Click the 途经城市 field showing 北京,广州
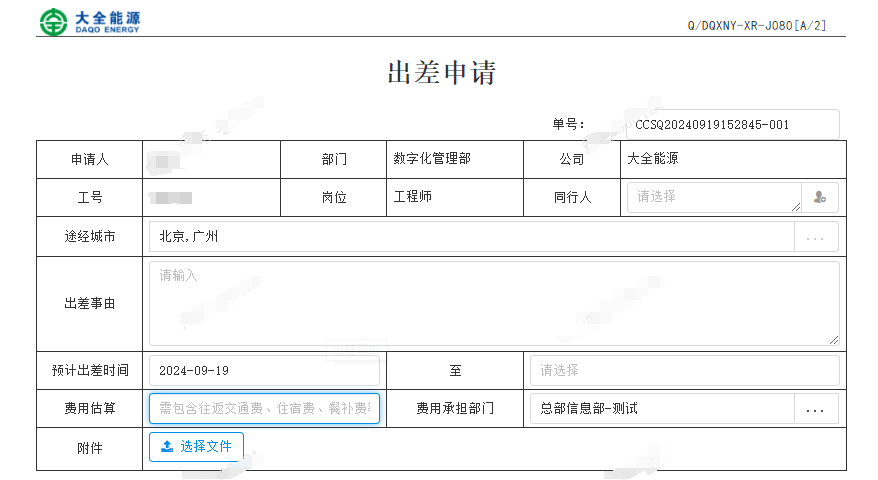Image resolution: width=878 pixels, height=480 pixels. [x=471, y=237]
